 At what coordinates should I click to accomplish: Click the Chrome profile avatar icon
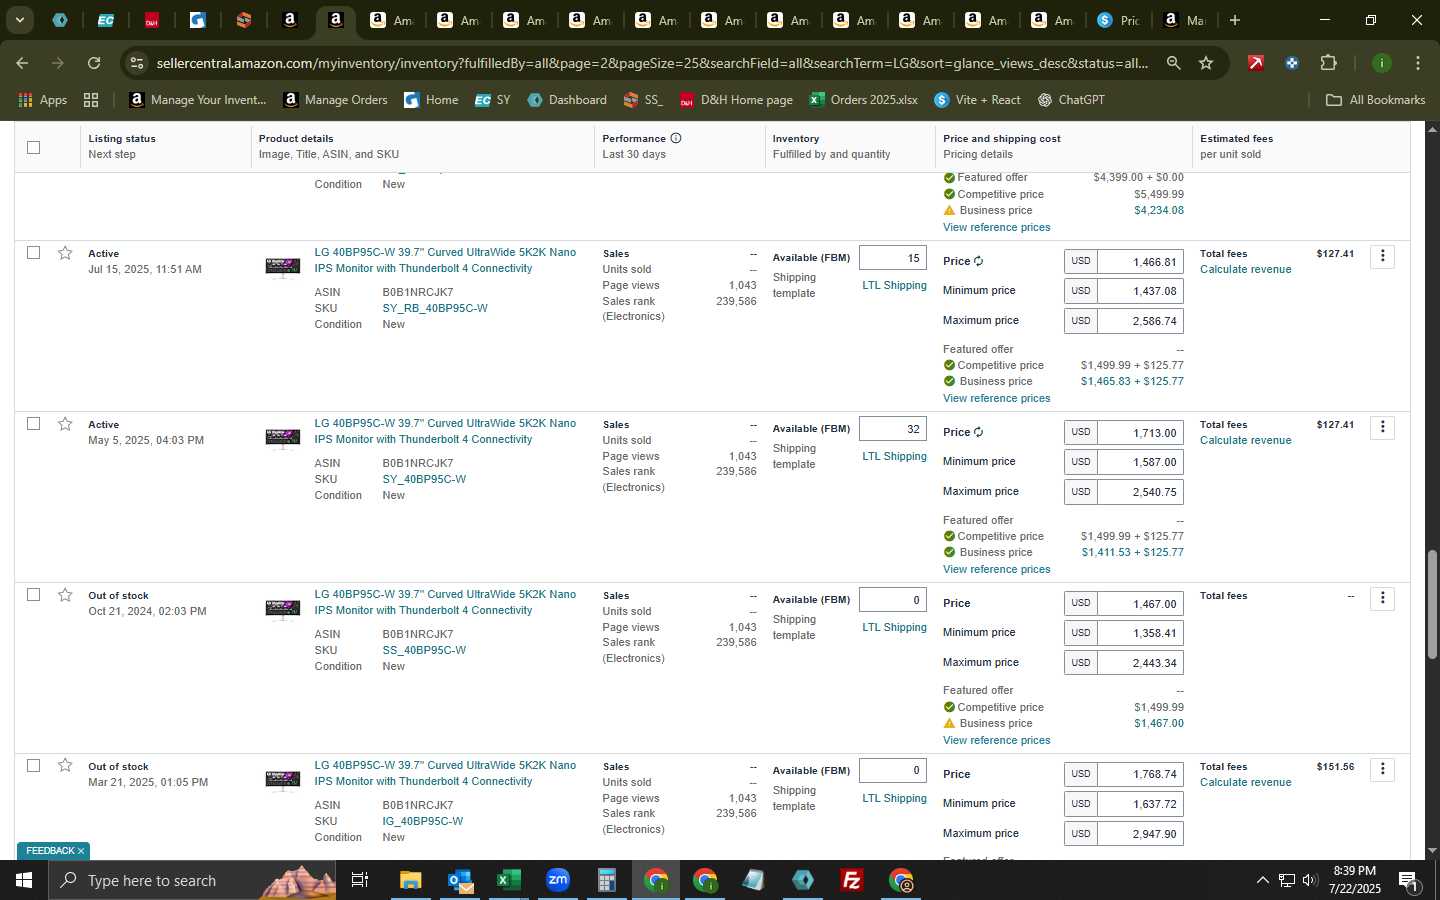pos(1382,63)
